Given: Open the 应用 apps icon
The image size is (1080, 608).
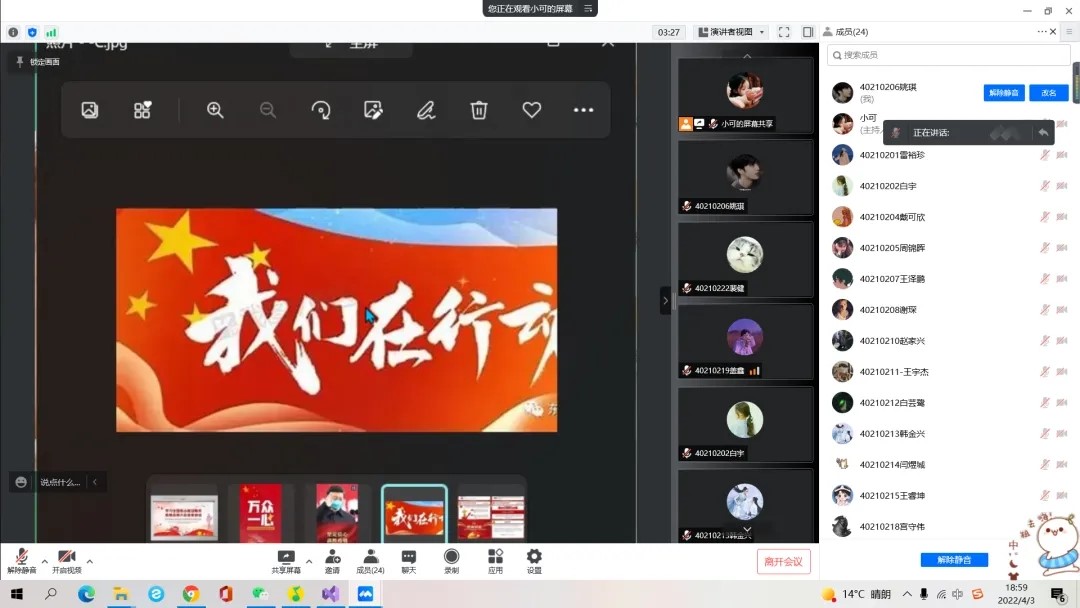Looking at the screenshot, I should pyautogui.click(x=495, y=560).
